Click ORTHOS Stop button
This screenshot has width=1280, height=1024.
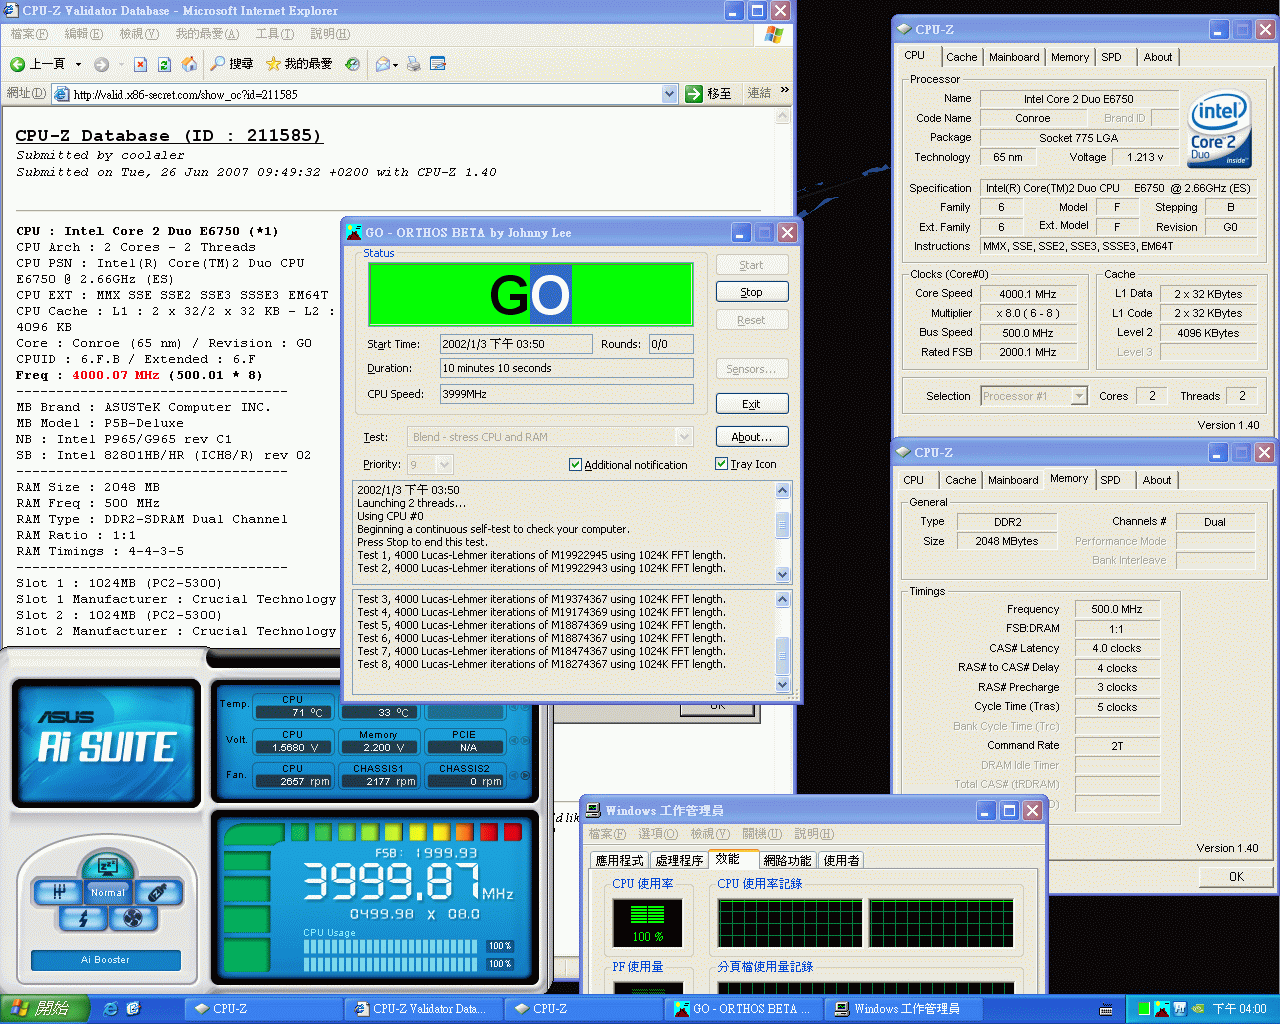[752, 292]
